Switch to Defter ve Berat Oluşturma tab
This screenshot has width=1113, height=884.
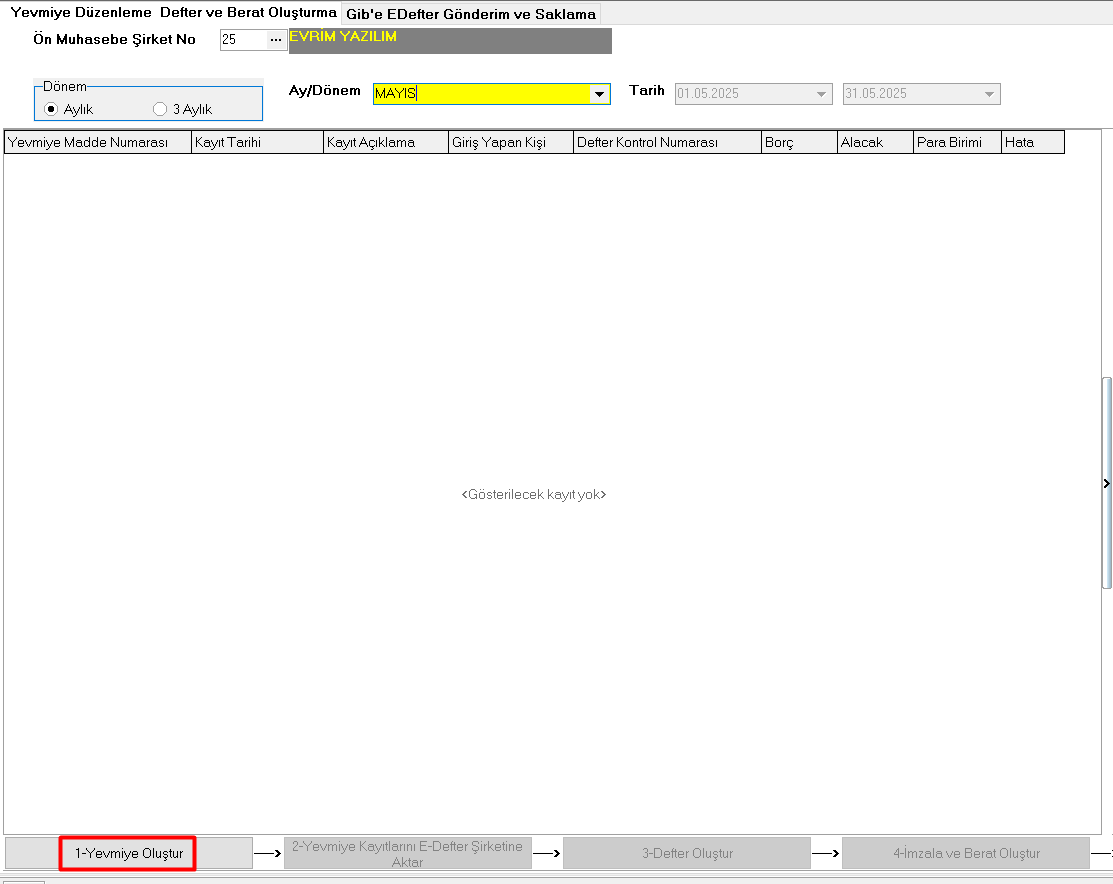pyautogui.click(x=248, y=13)
